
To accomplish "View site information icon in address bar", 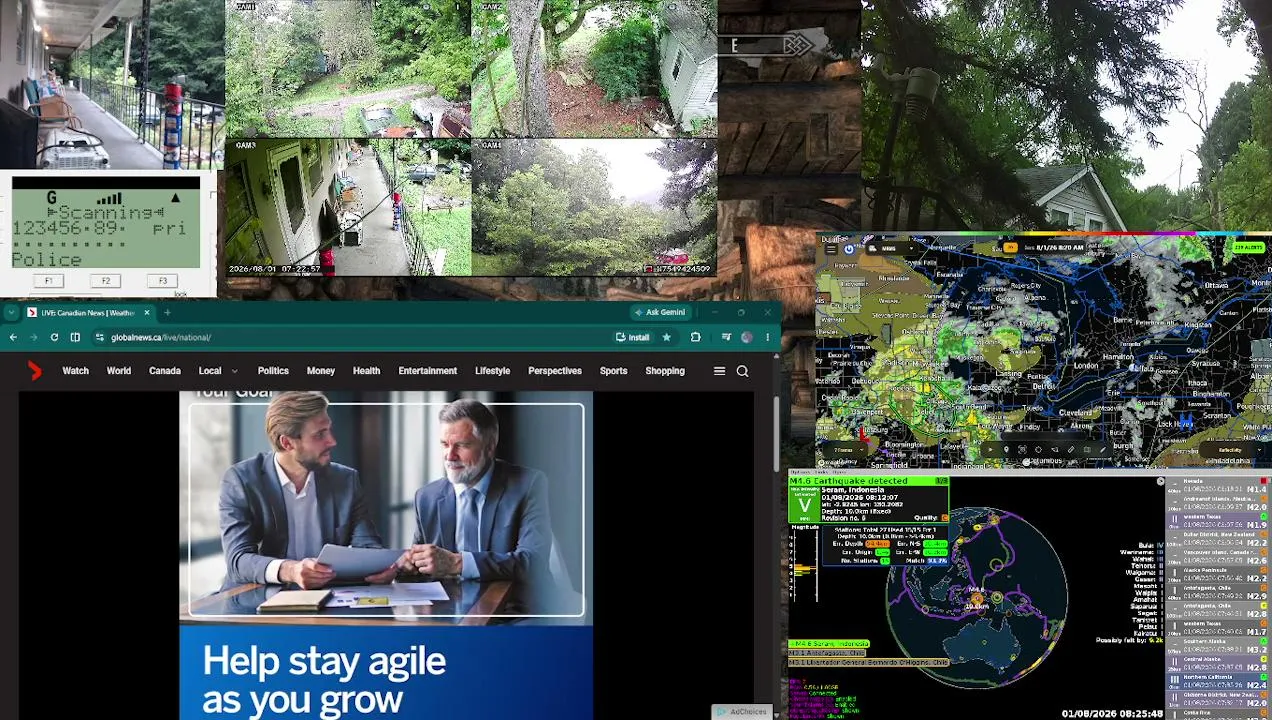I will point(100,338).
